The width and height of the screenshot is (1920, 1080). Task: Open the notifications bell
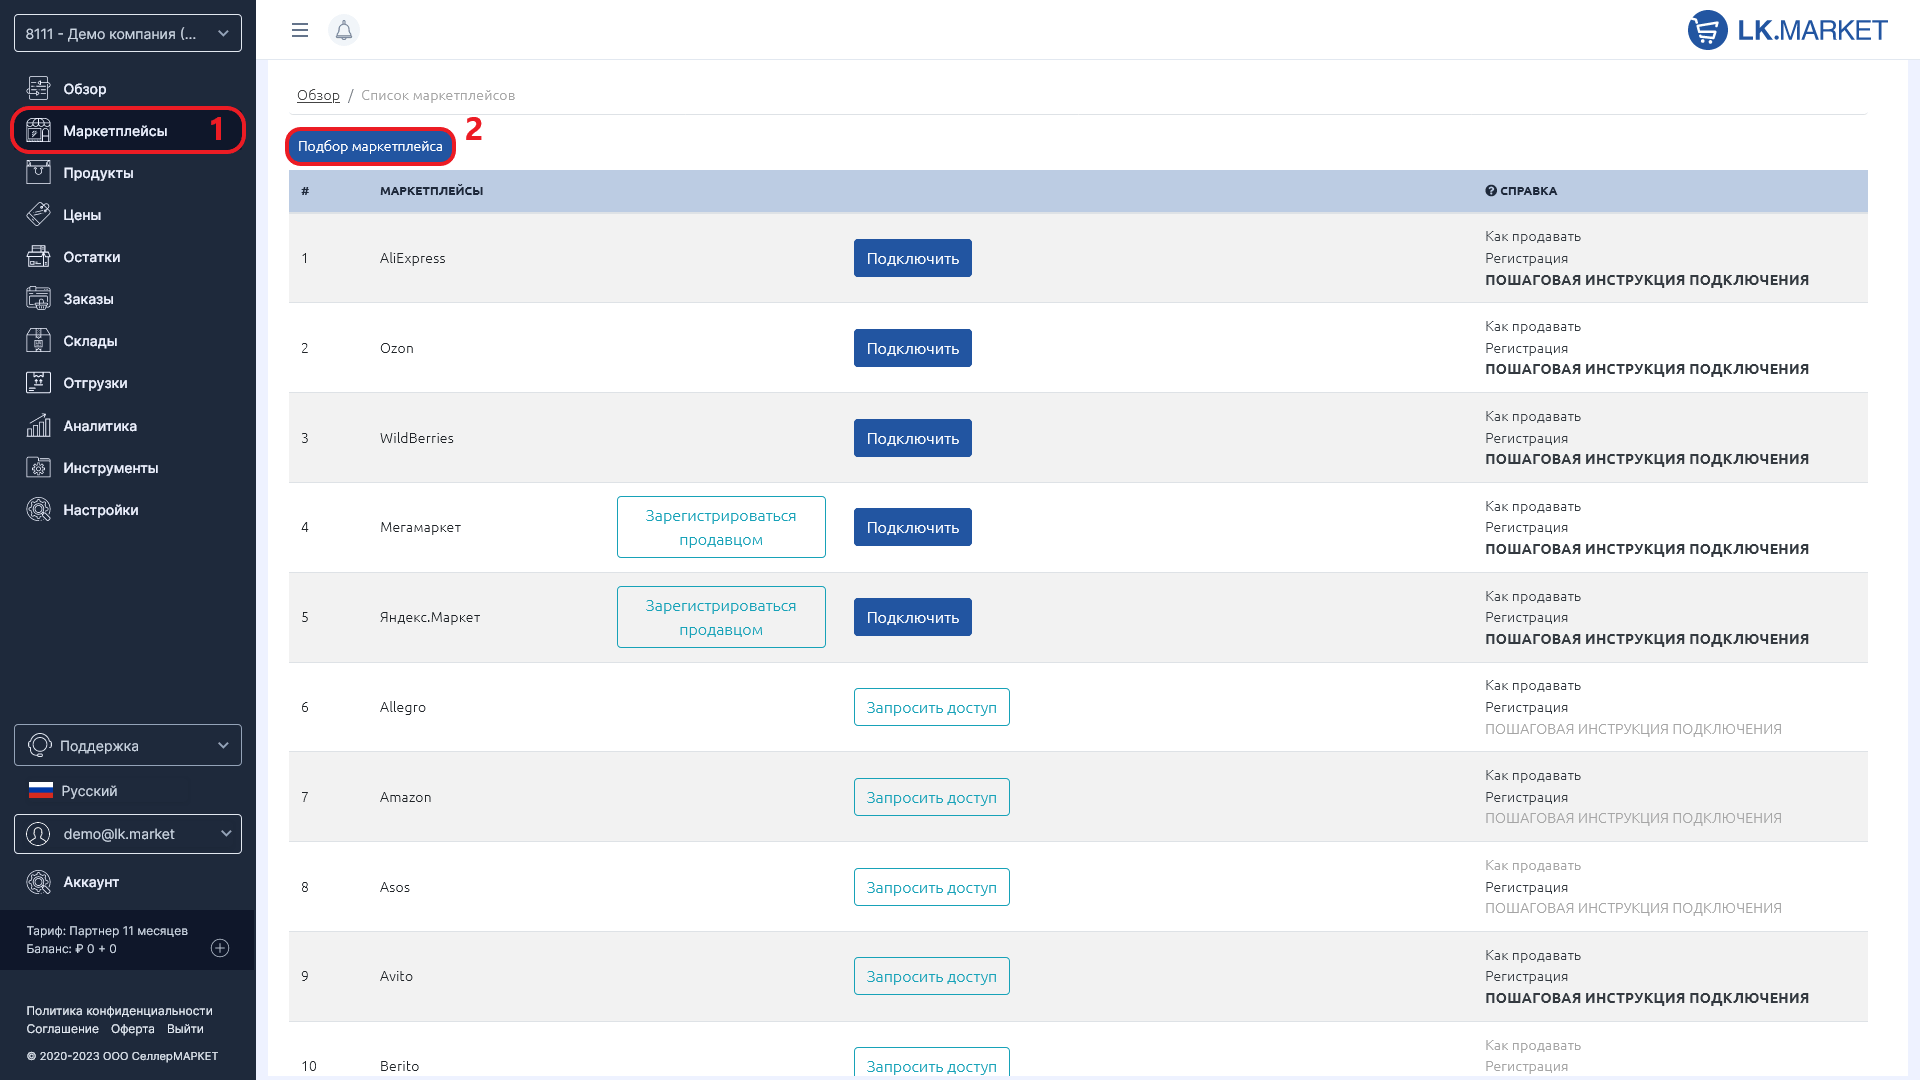343,30
